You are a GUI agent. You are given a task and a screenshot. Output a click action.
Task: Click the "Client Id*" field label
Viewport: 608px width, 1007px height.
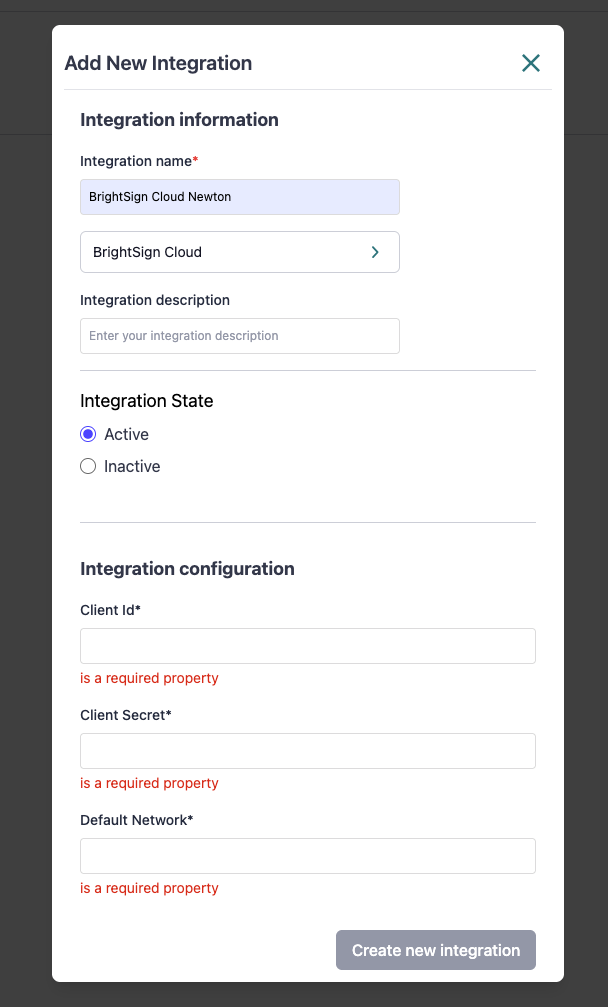(110, 610)
